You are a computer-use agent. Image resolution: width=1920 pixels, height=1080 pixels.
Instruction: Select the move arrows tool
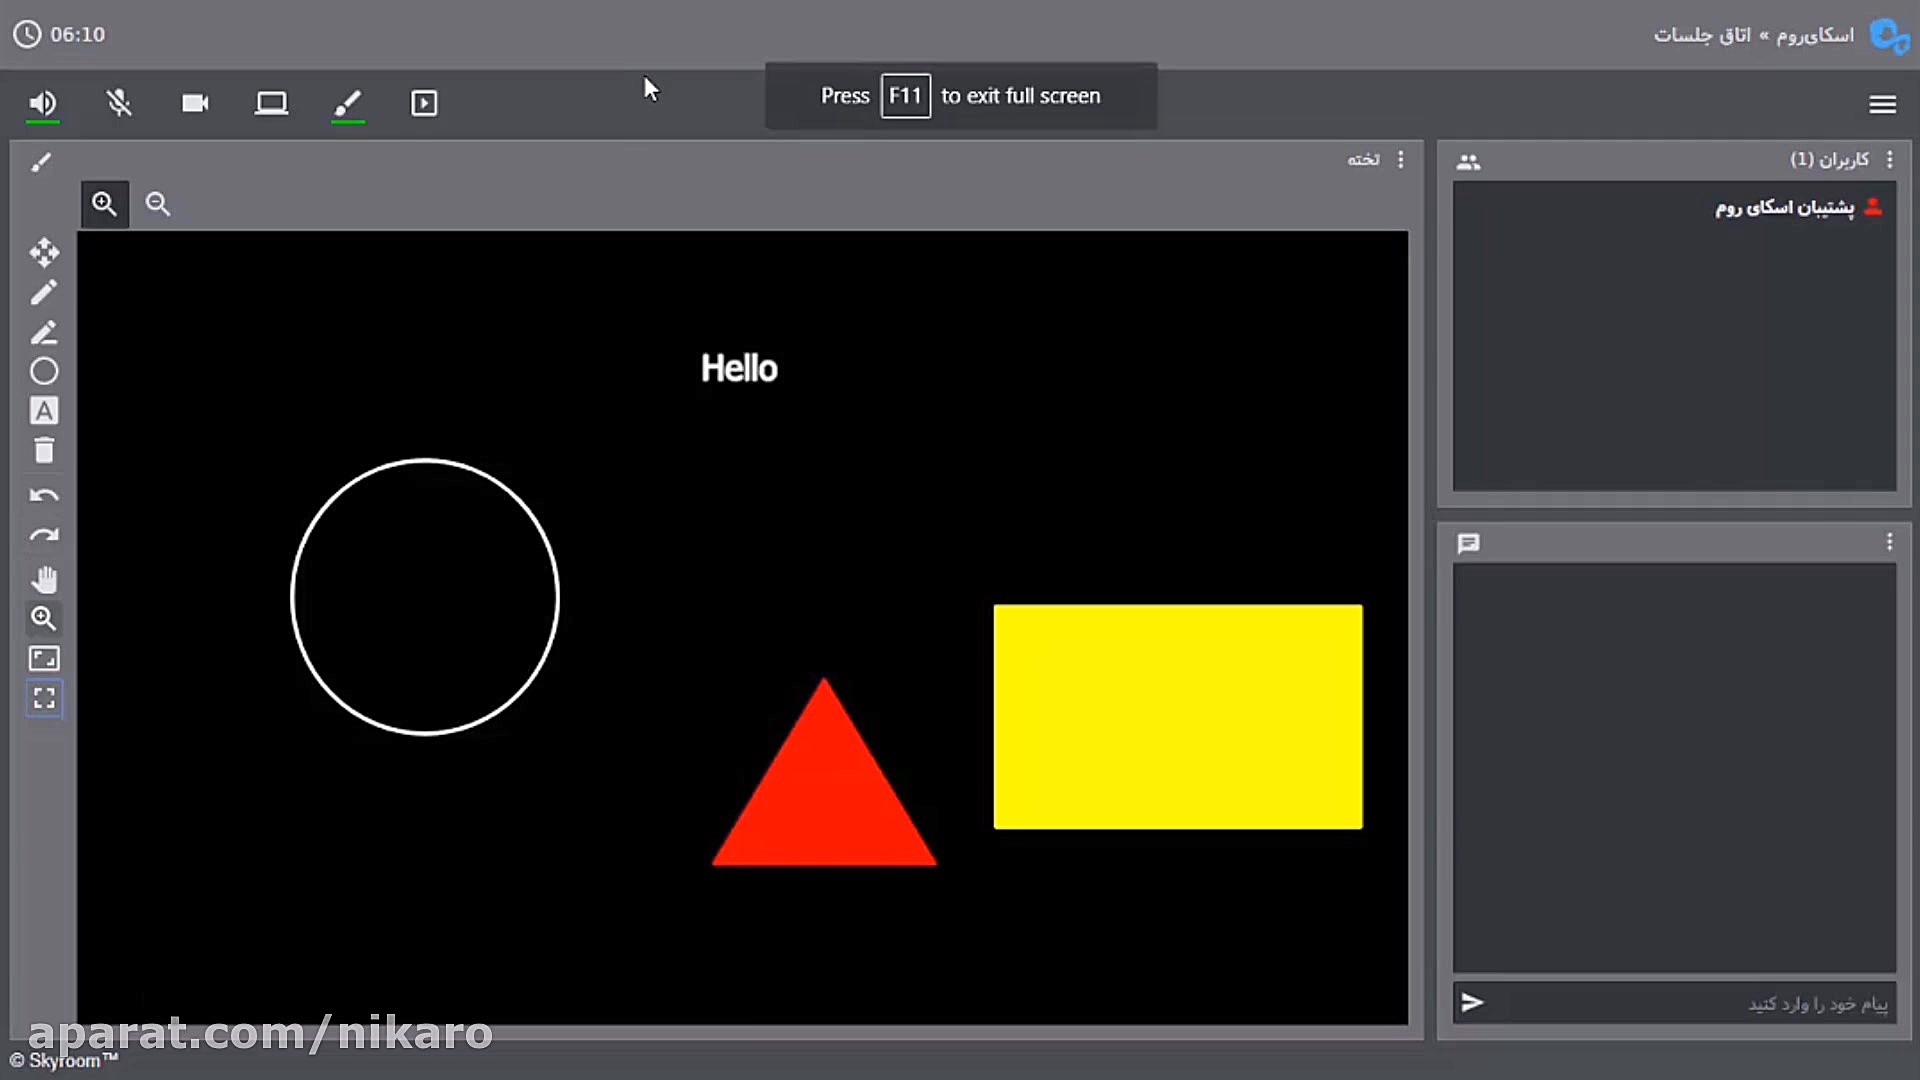[x=43, y=252]
